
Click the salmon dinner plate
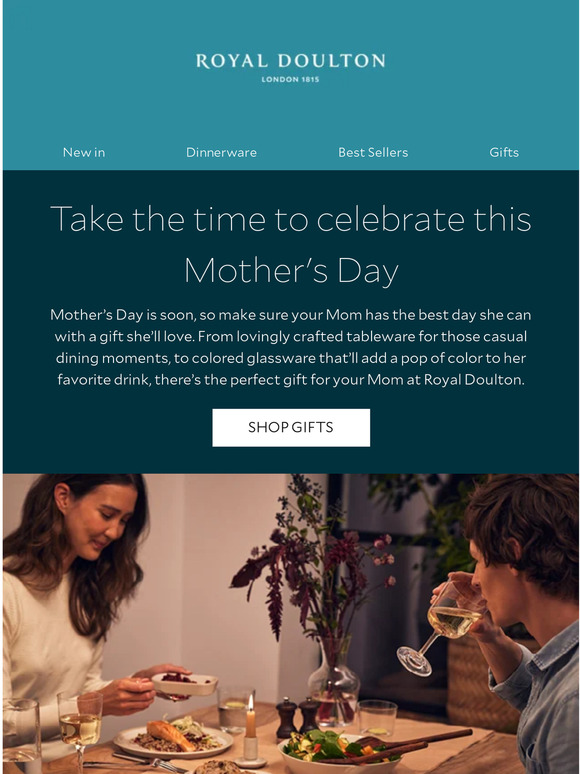point(173,738)
